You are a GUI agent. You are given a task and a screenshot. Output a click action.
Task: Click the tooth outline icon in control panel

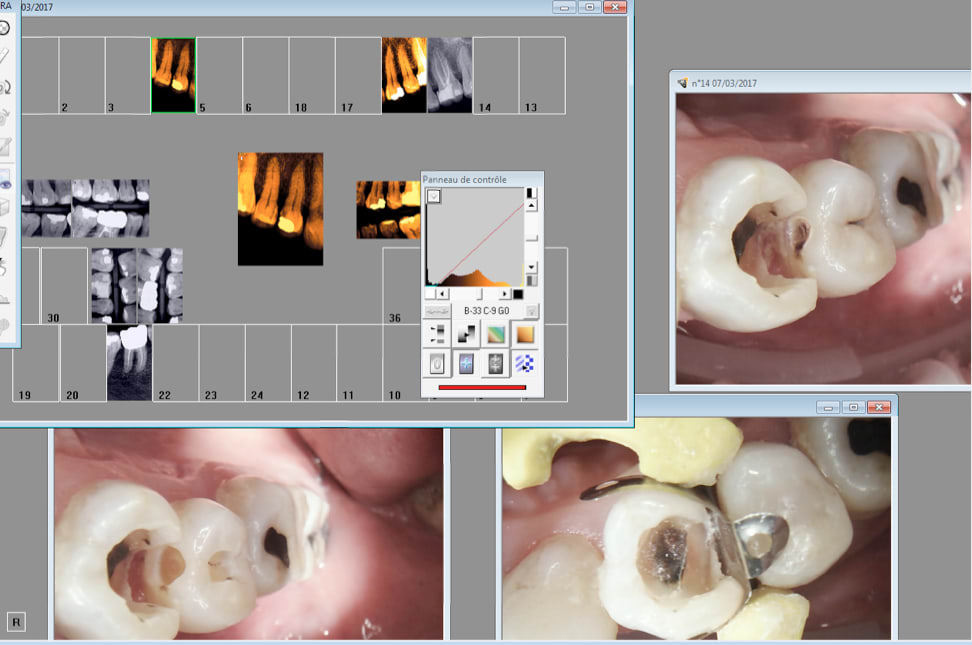[x=437, y=364]
